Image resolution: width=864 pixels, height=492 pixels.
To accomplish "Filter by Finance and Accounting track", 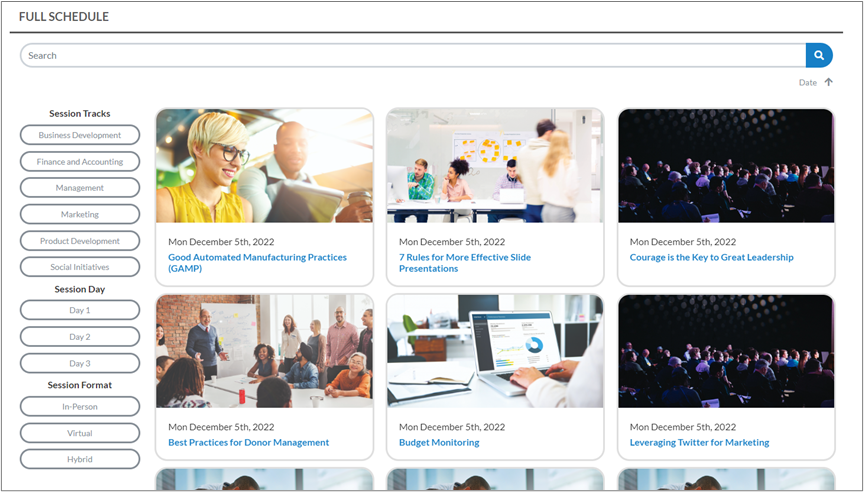I will pyautogui.click(x=80, y=161).
